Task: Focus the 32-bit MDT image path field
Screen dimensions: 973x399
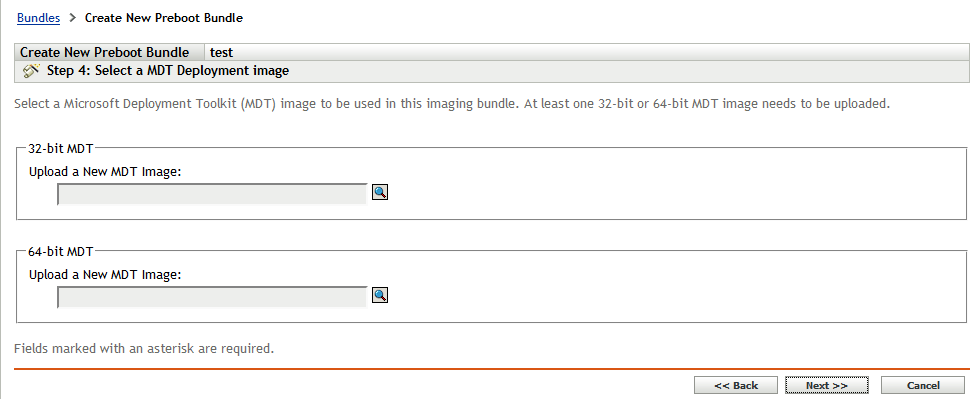Action: click(x=212, y=194)
